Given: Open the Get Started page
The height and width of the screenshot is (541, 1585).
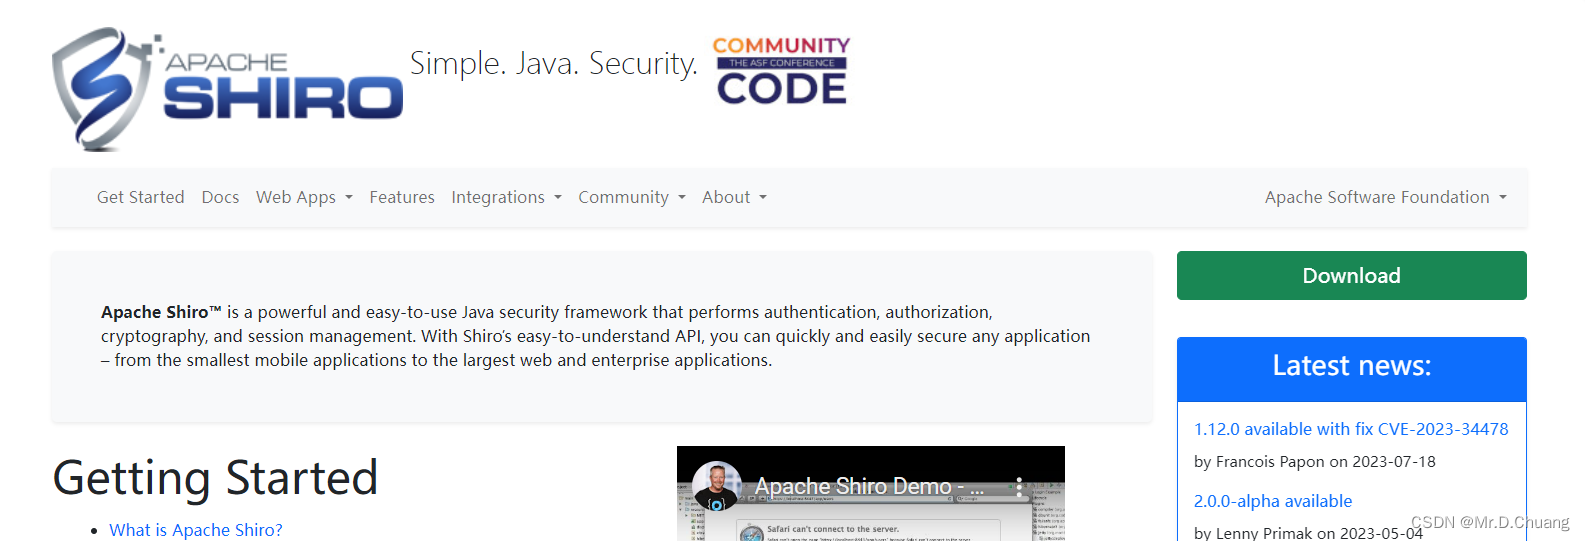Looking at the screenshot, I should click(x=141, y=197).
